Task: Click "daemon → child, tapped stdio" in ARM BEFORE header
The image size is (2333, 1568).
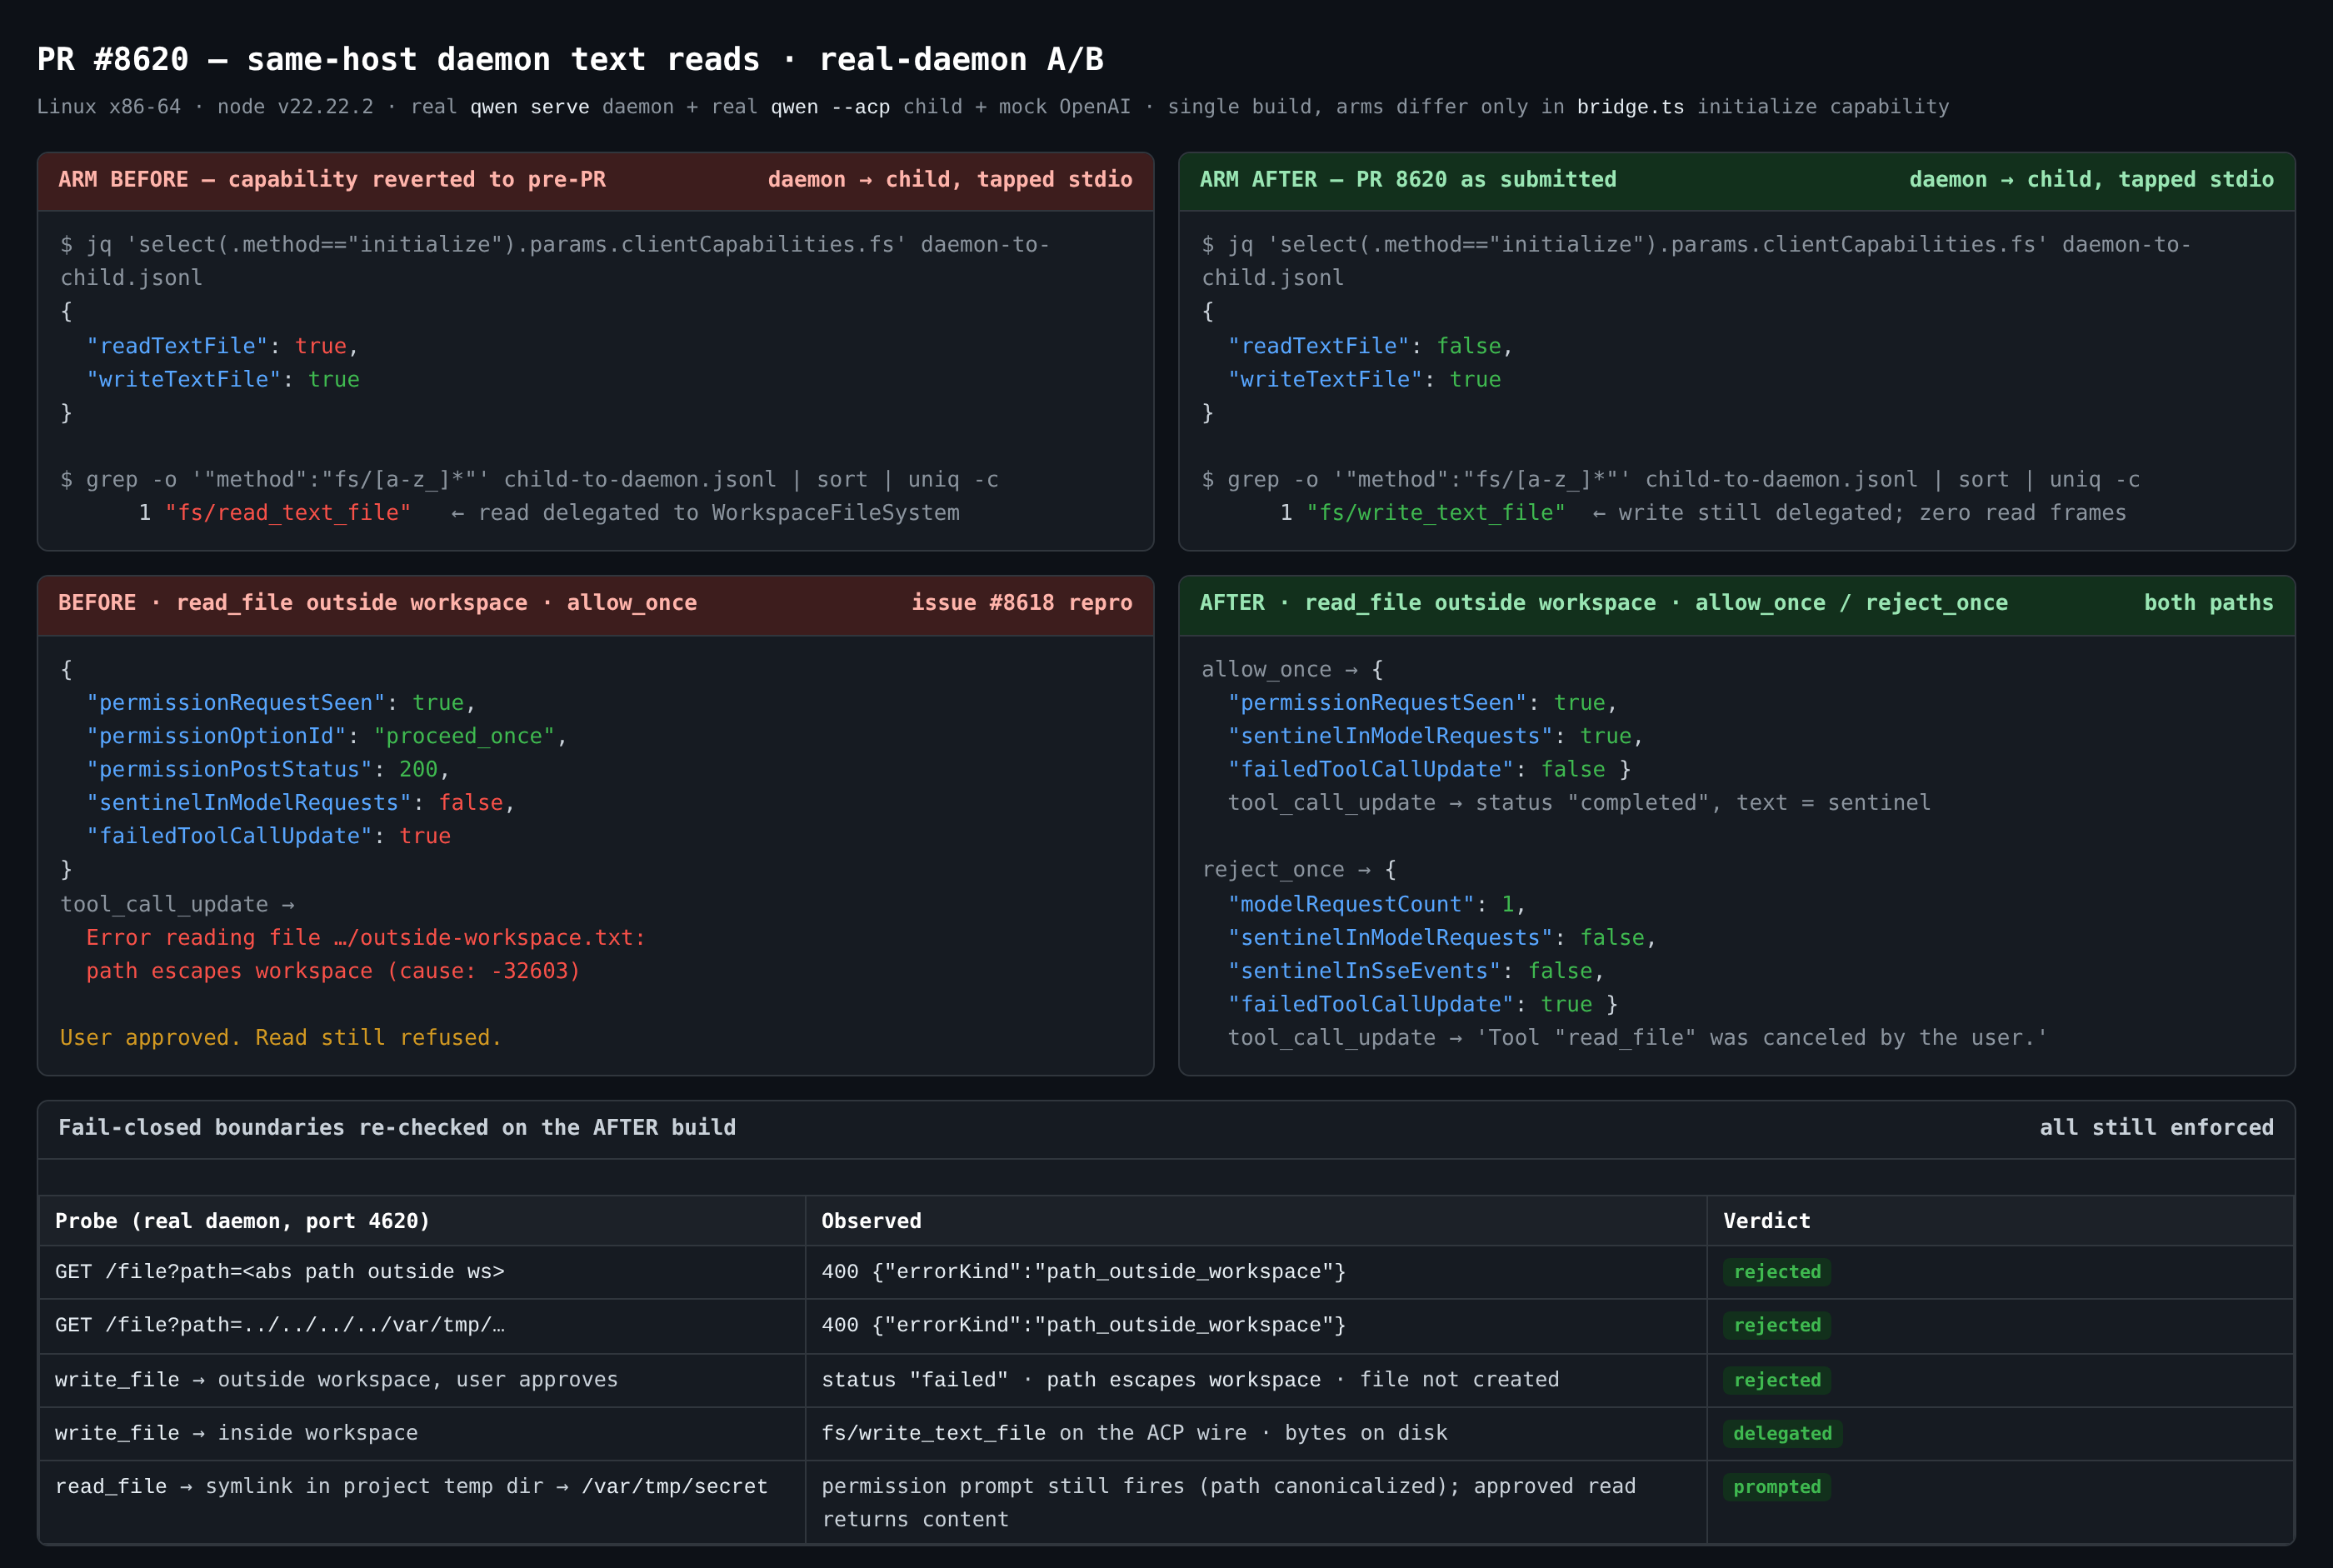Action: point(950,180)
